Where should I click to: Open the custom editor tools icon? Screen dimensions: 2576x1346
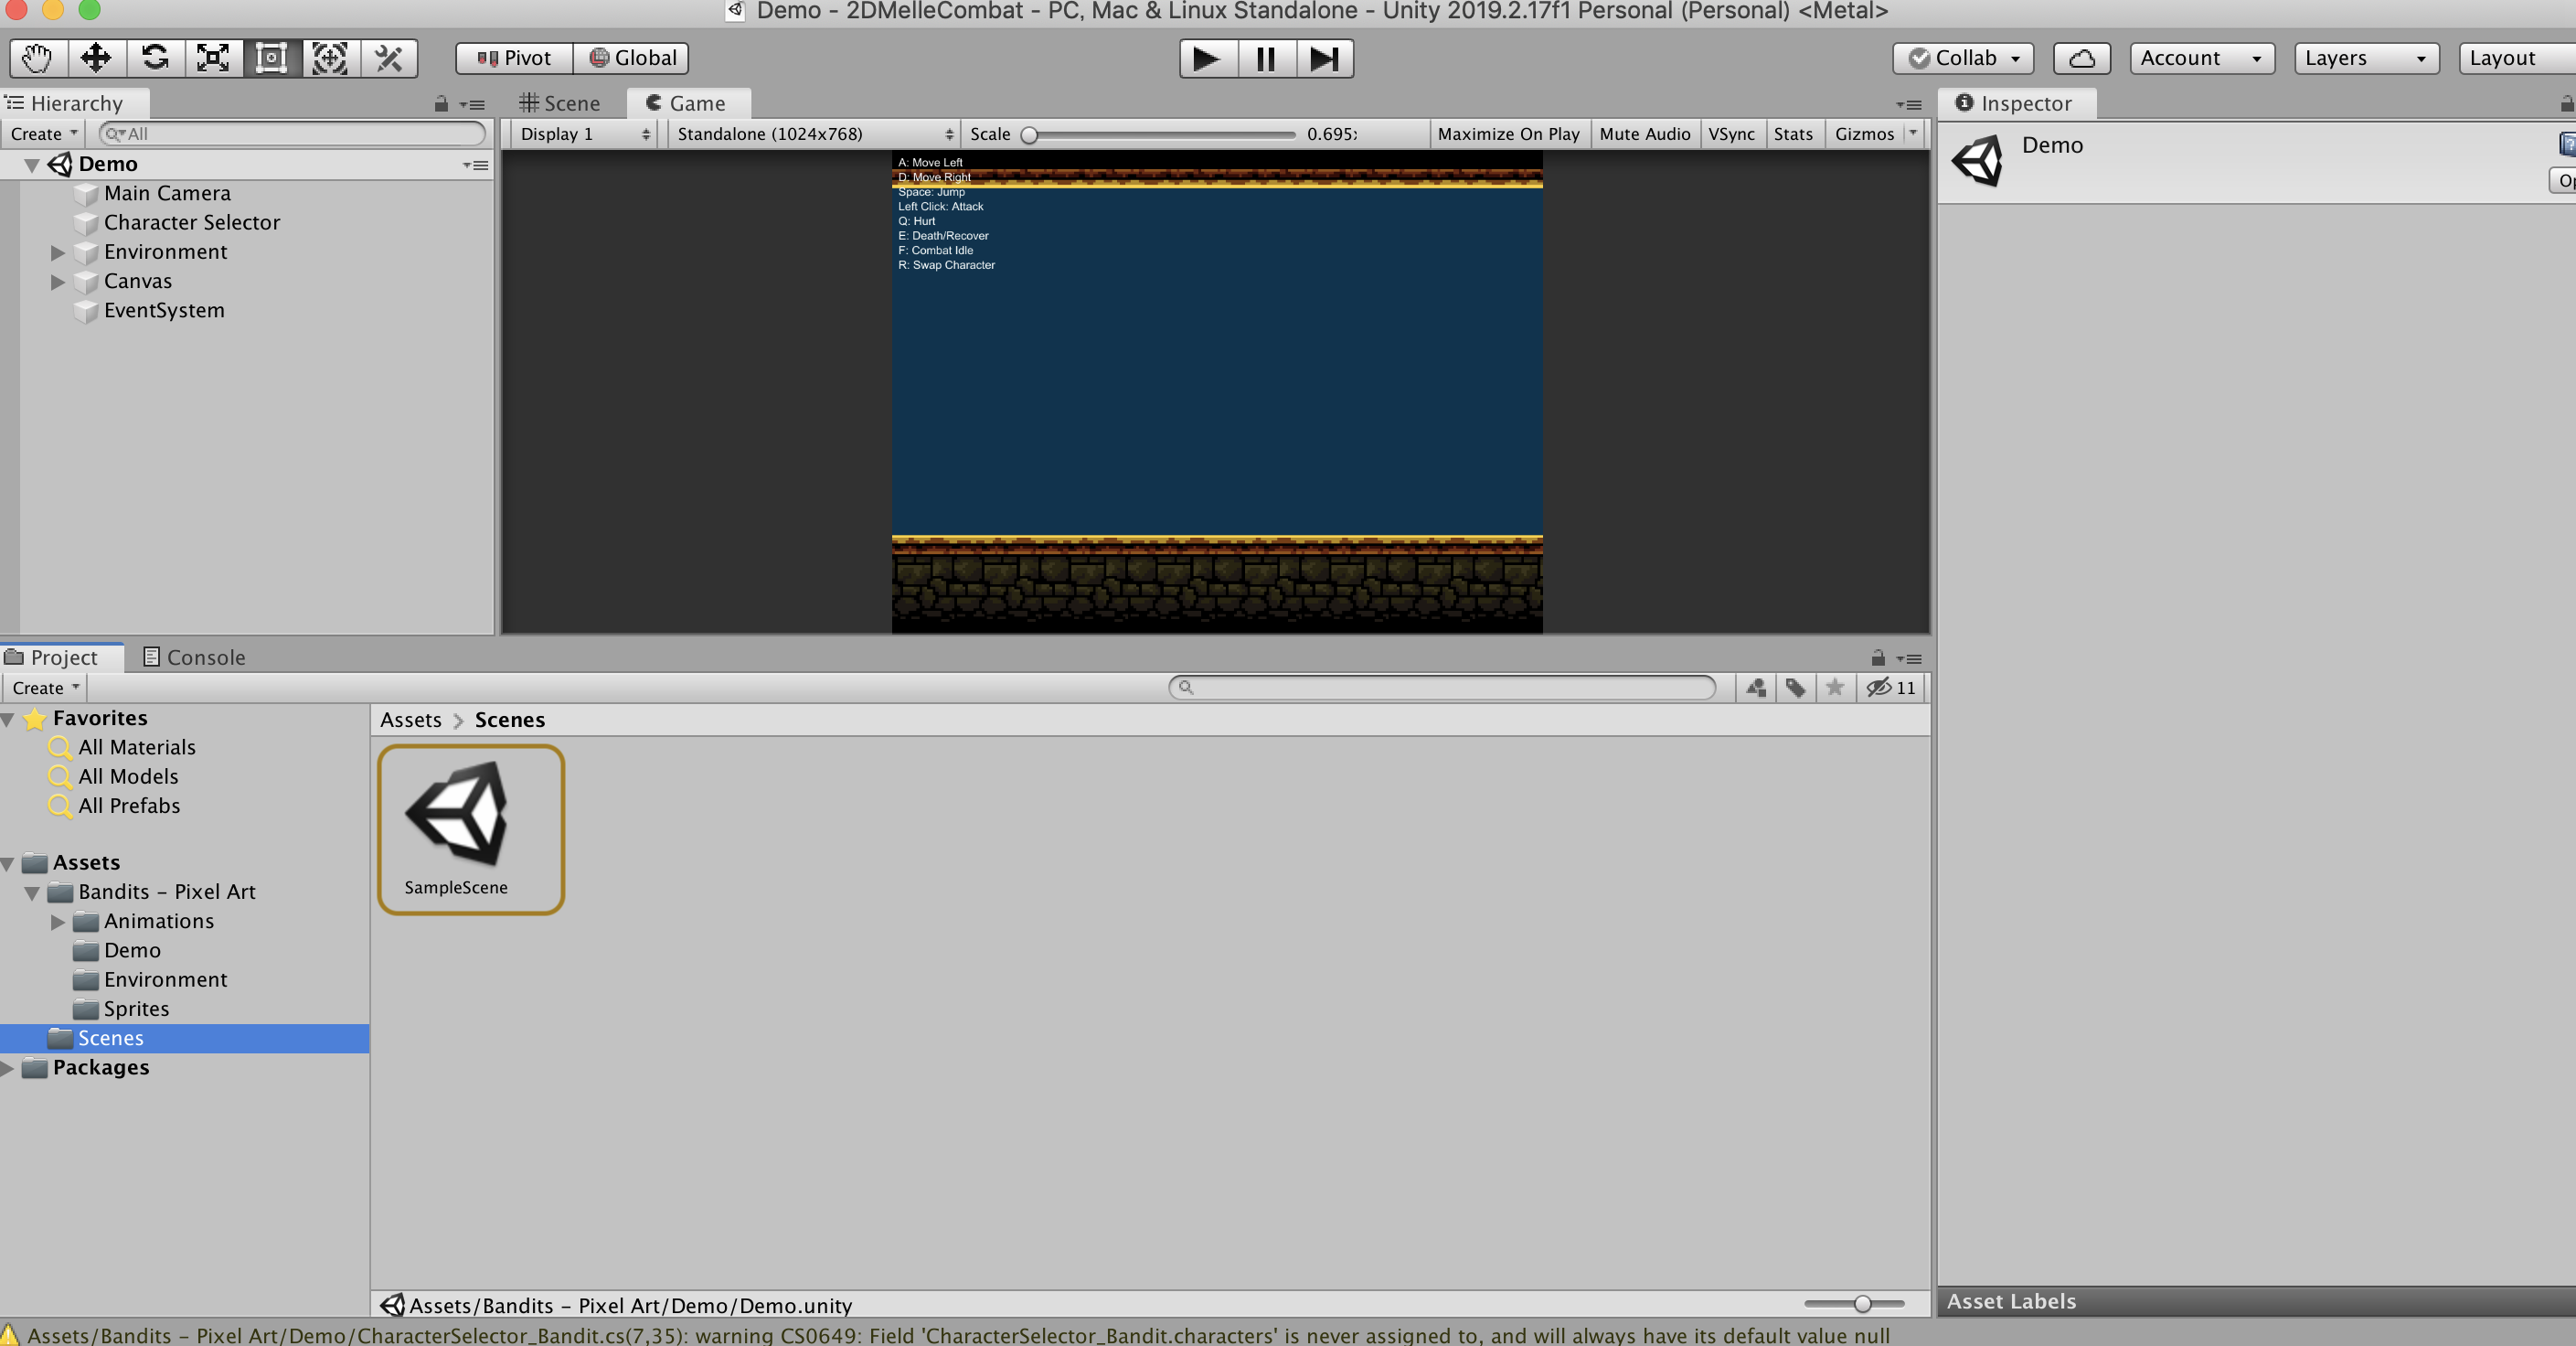(388, 58)
